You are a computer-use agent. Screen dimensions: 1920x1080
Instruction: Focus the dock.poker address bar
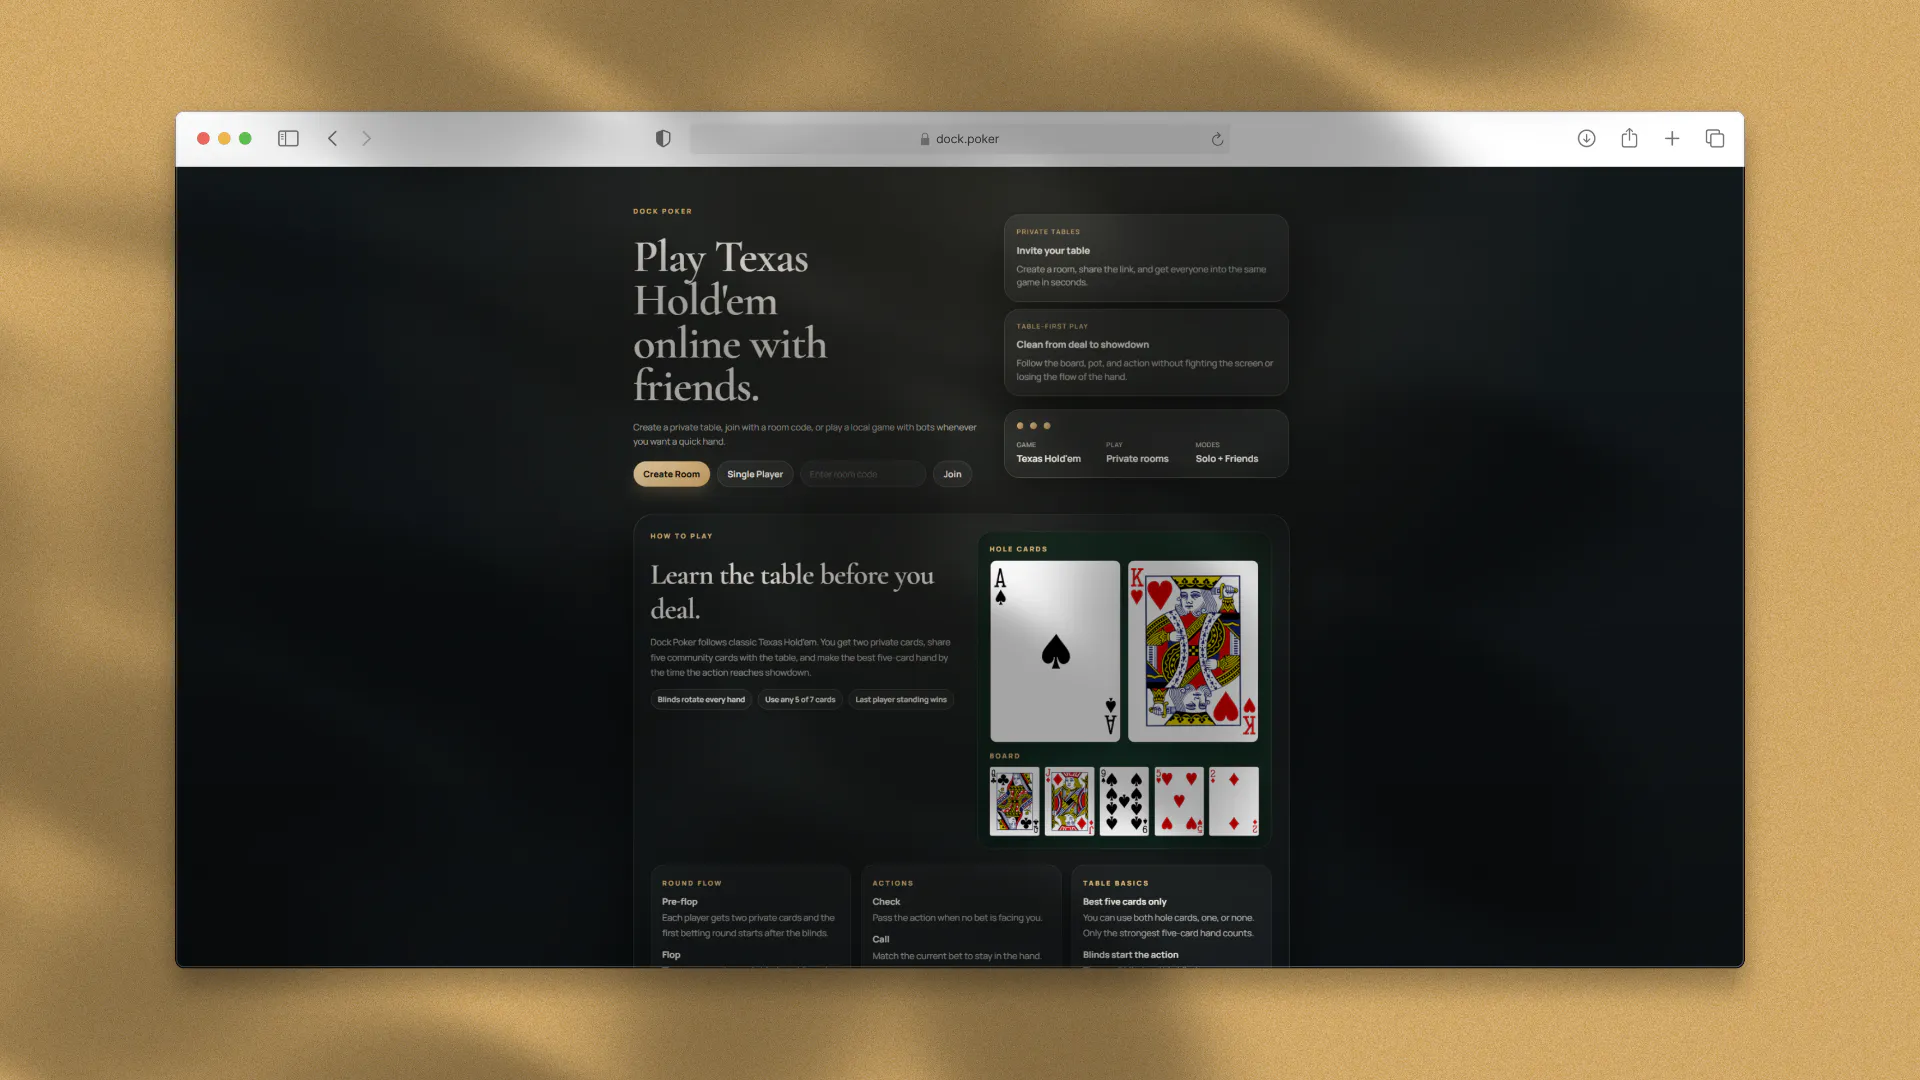(x=960, y=139)
